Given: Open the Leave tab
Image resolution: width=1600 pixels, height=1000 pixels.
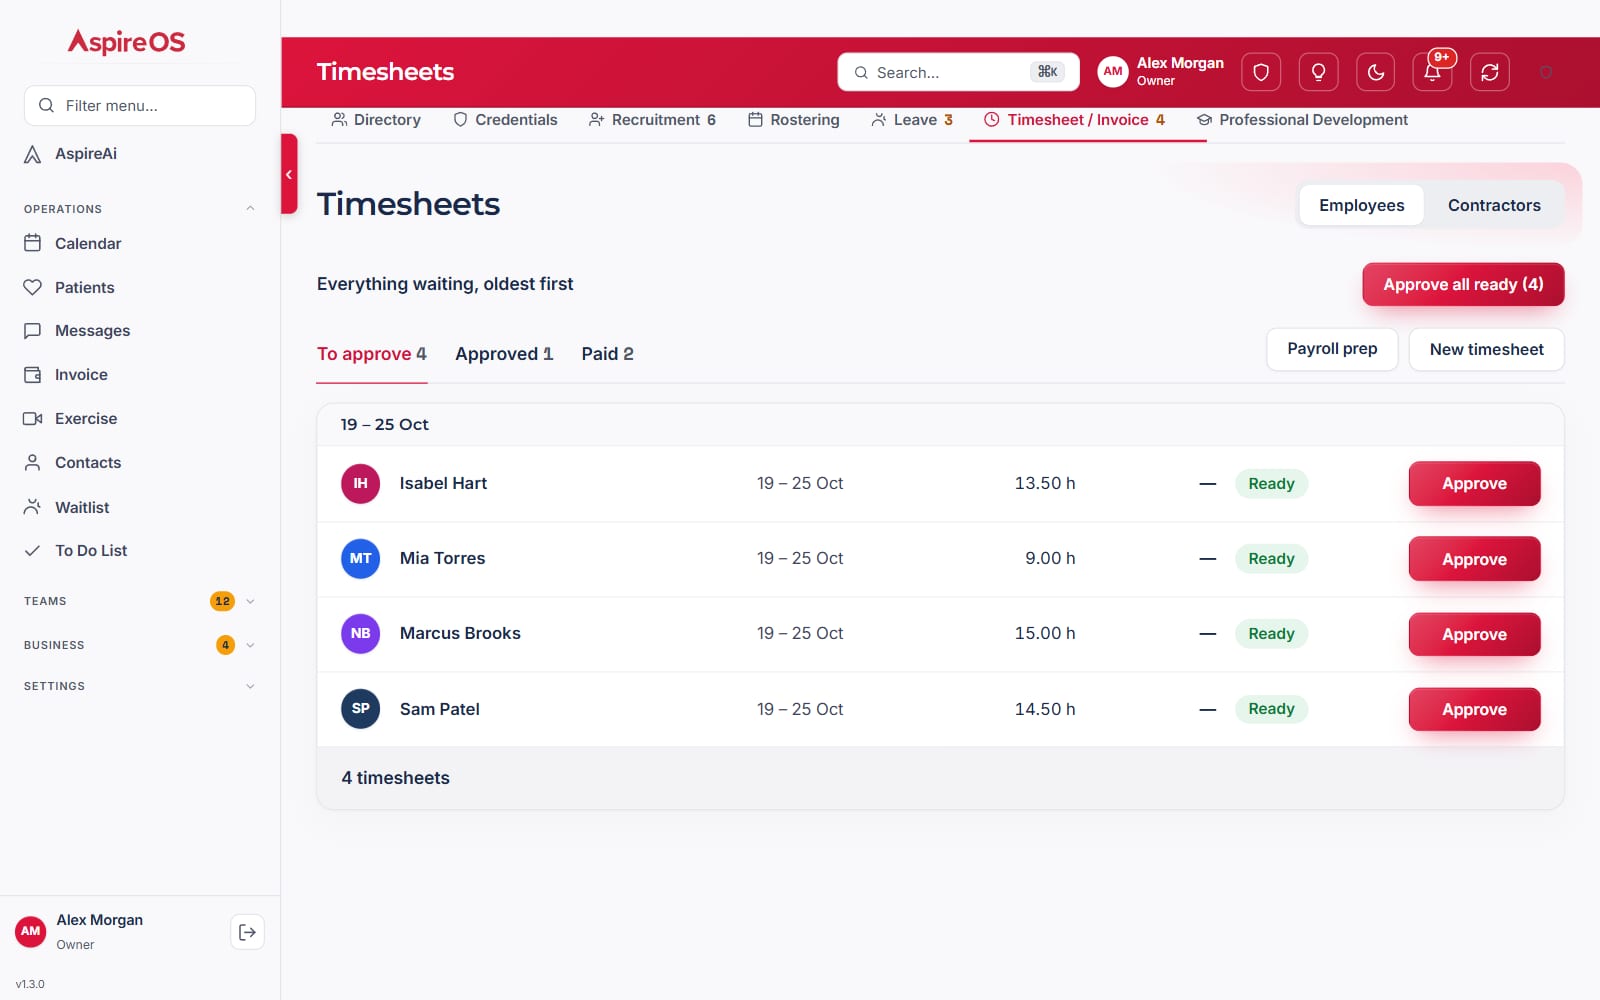Looking at the screenshot, I should (911, 120).
